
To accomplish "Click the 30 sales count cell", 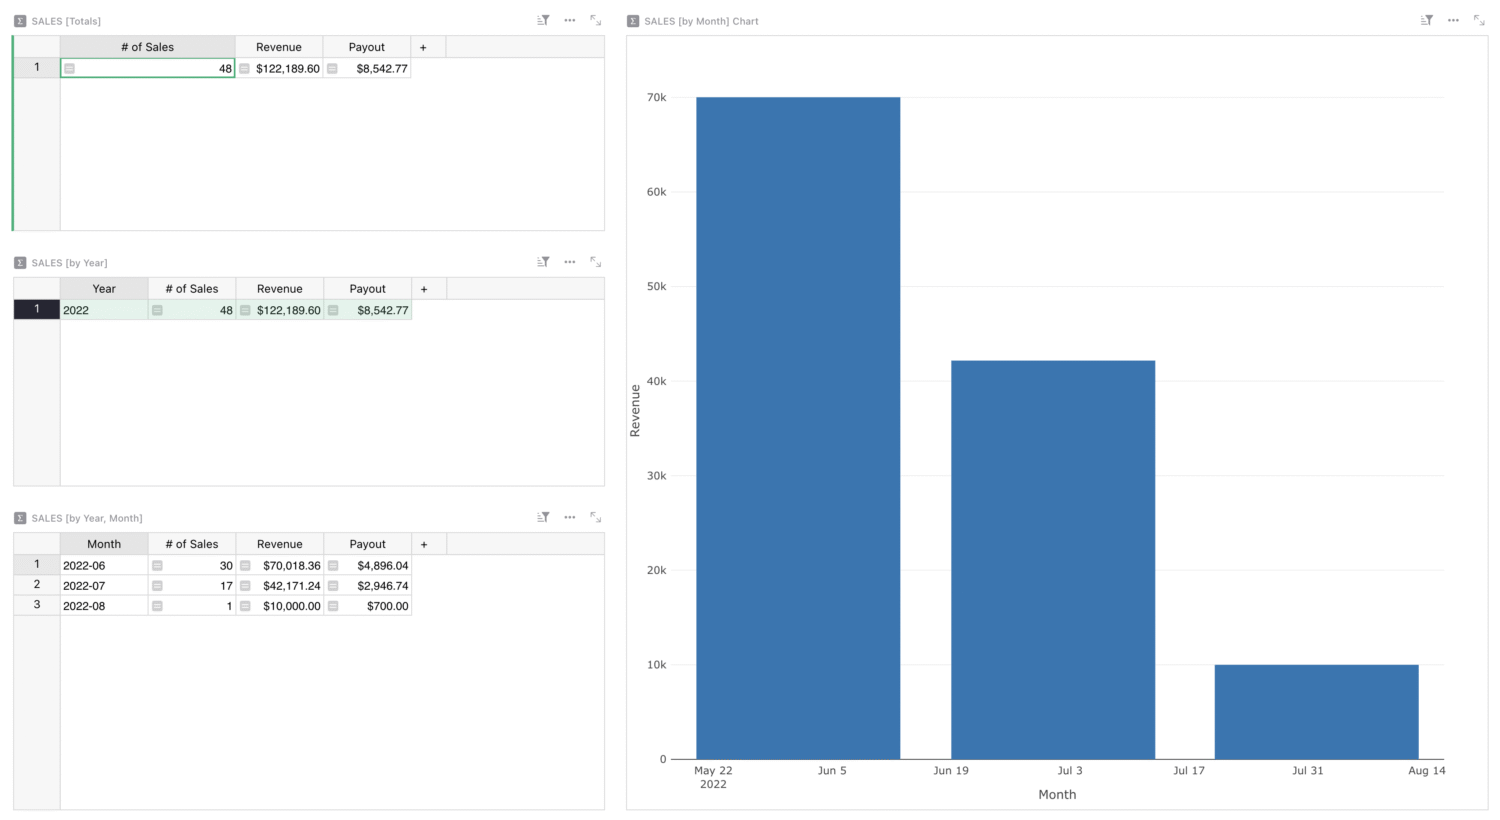I will coord(192,566).
